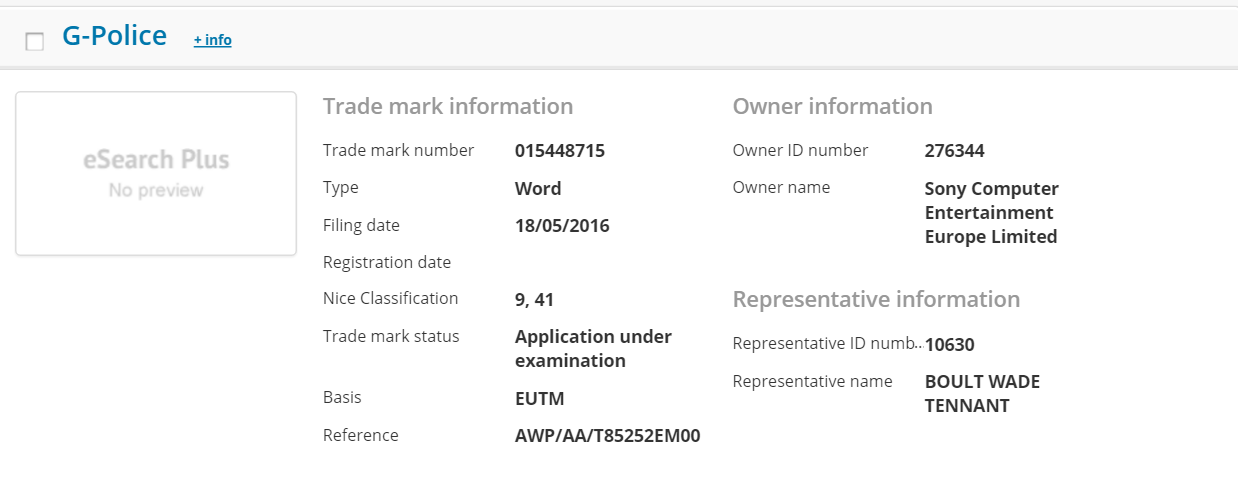Select the filing date 18/05/2016
This screenshot has height=496, width=1238.
[562, 226]
